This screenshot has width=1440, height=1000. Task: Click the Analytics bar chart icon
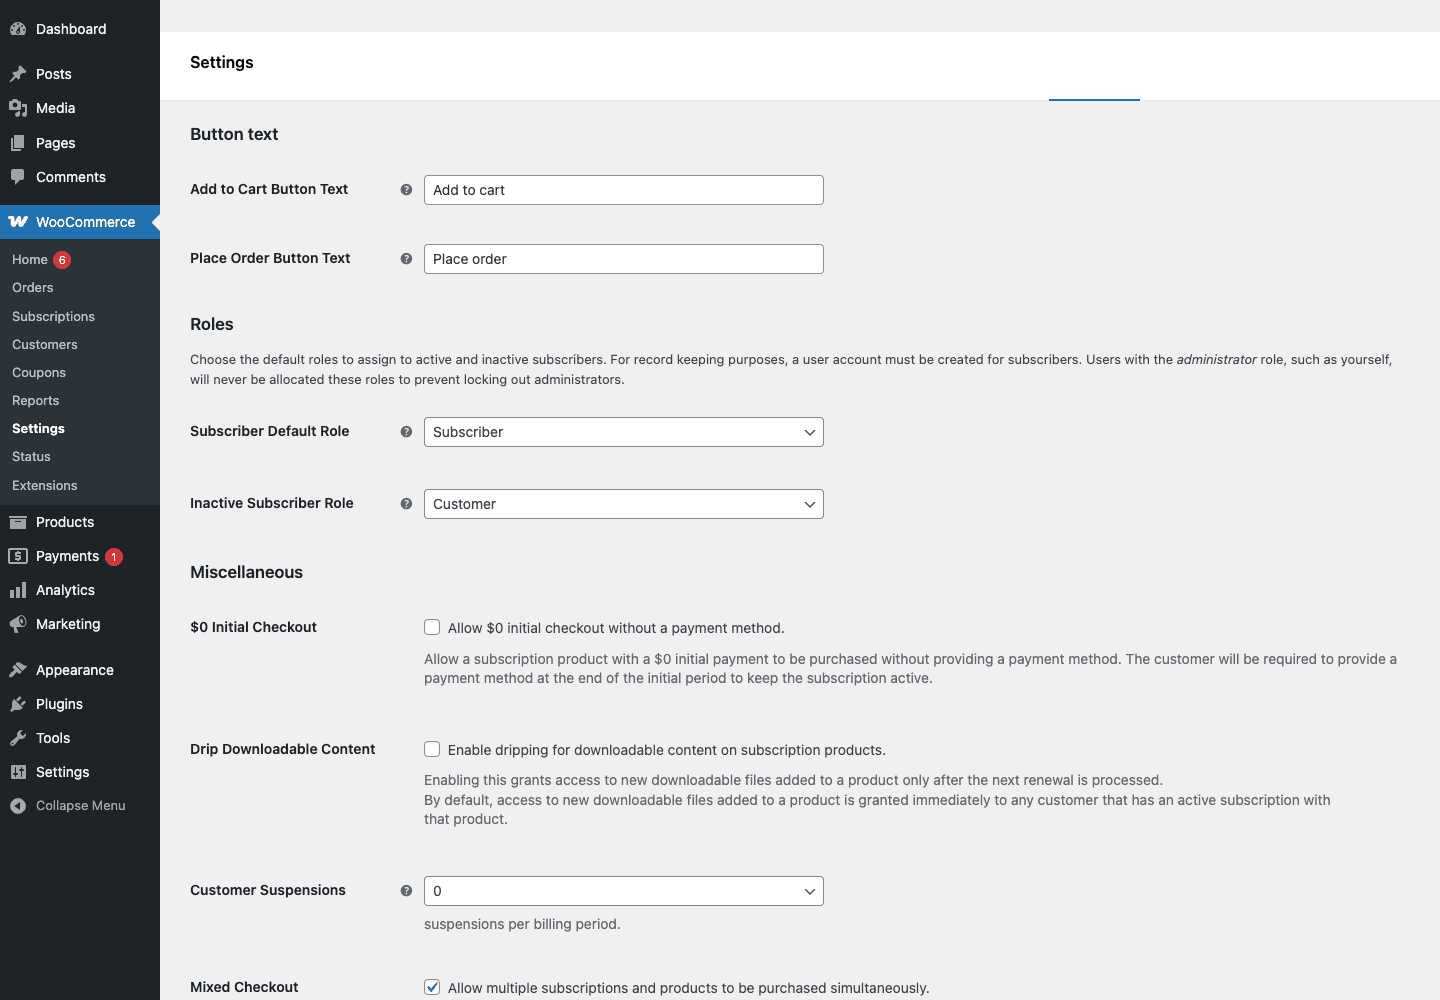[18, 590]
